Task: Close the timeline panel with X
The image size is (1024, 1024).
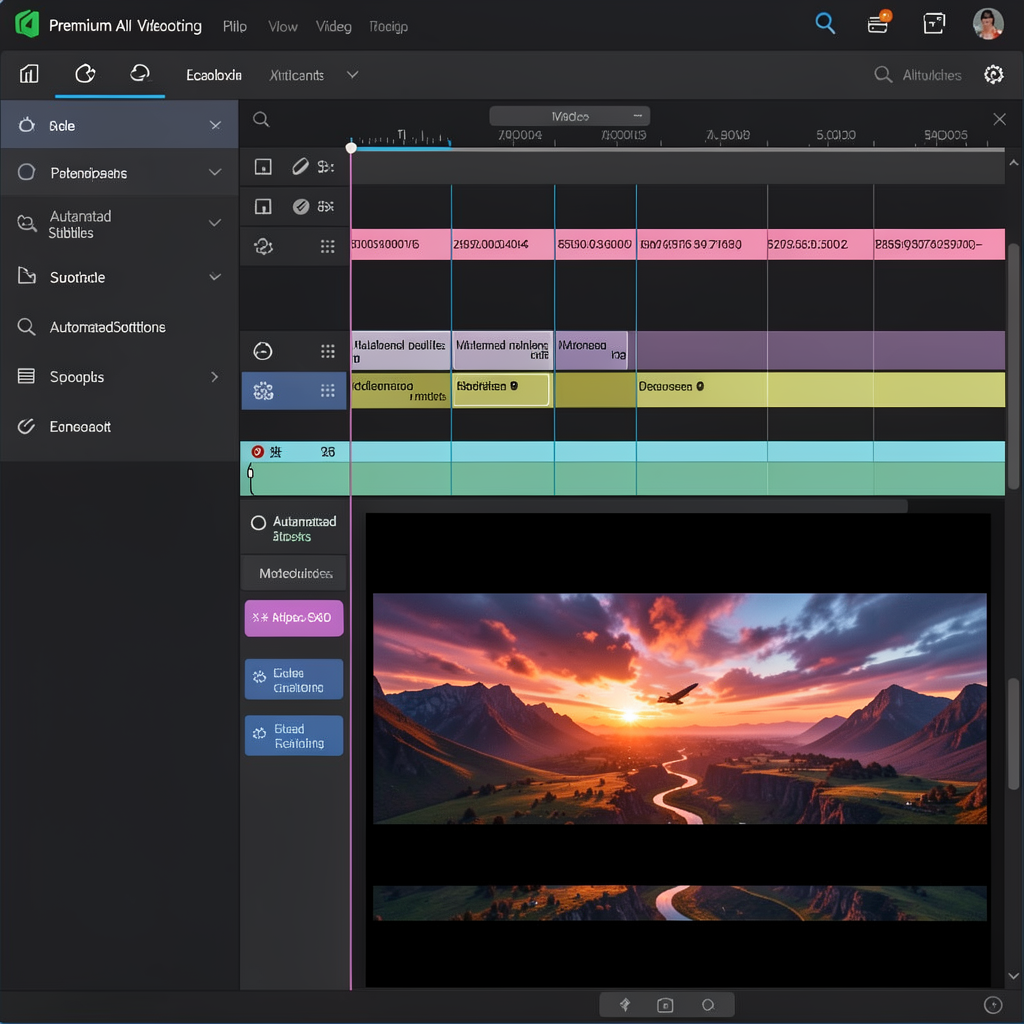Action: (999, 119)
